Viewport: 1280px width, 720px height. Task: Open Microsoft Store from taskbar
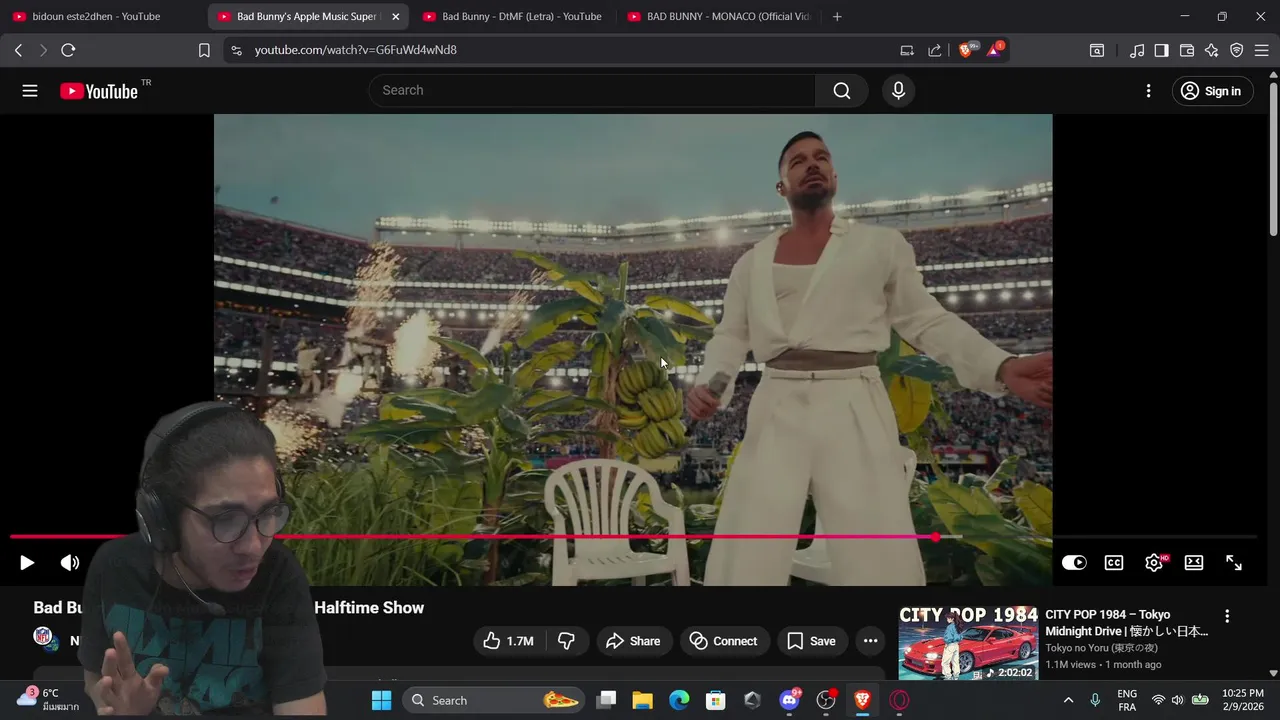pos(716,700)
